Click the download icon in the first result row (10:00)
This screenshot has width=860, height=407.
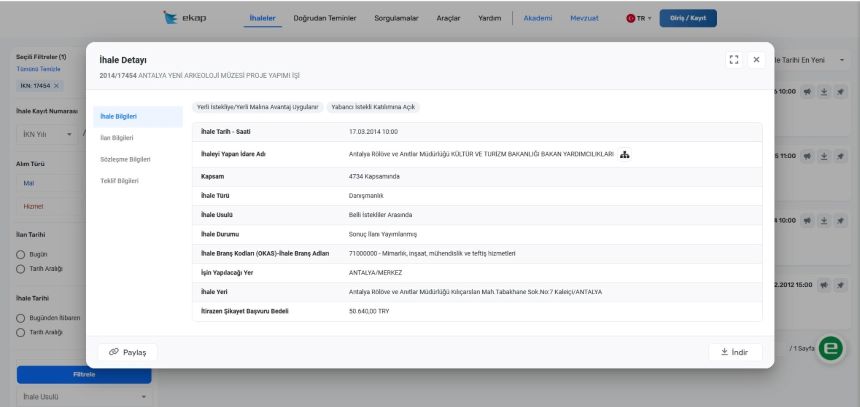pos(824,92)
